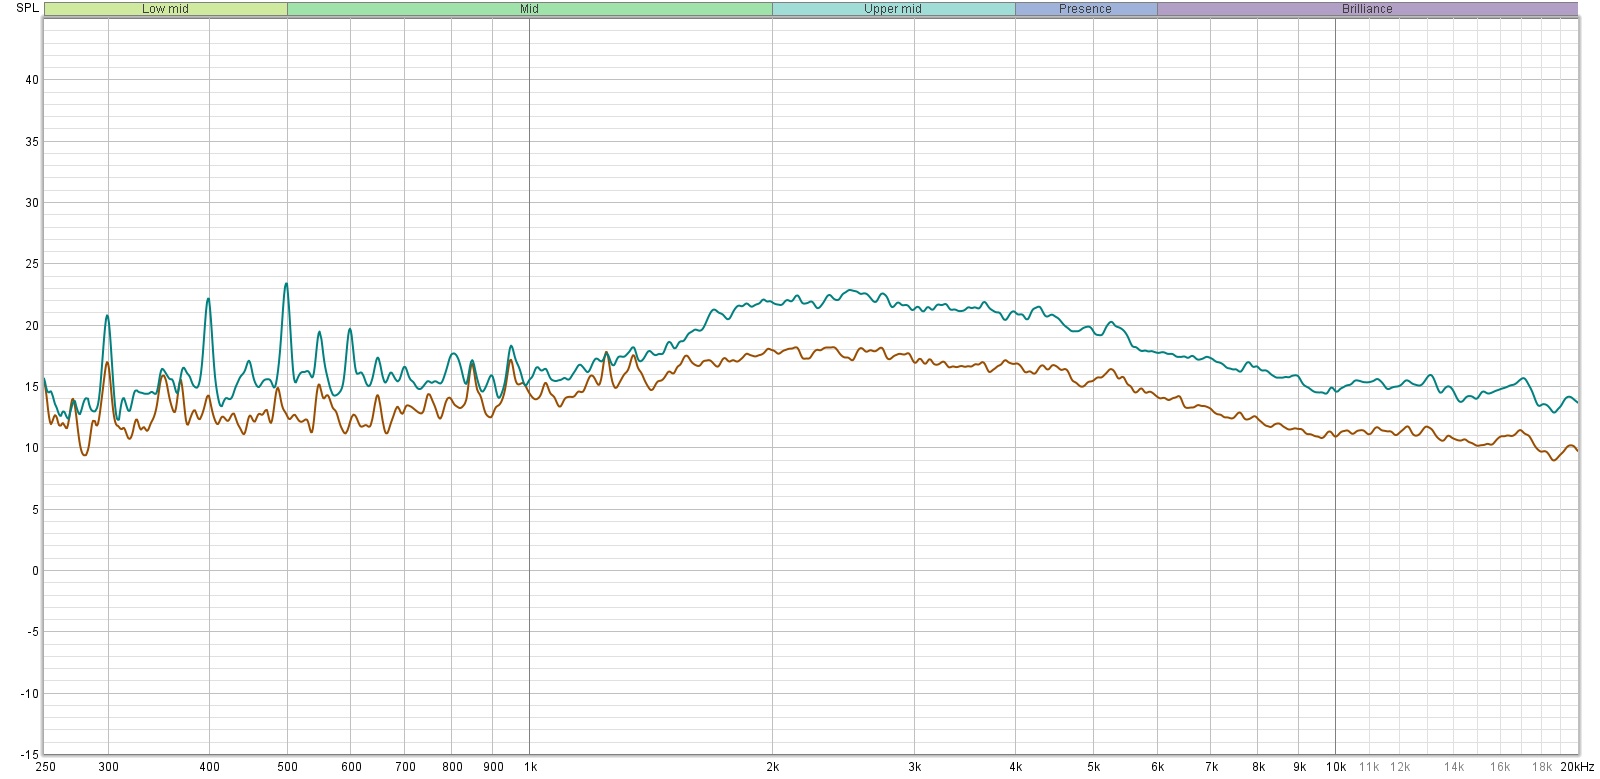This screenshot has width=1600, height=779.
Task: Click the -5 dB value on vertical axis
Action: tap(33, 632)
